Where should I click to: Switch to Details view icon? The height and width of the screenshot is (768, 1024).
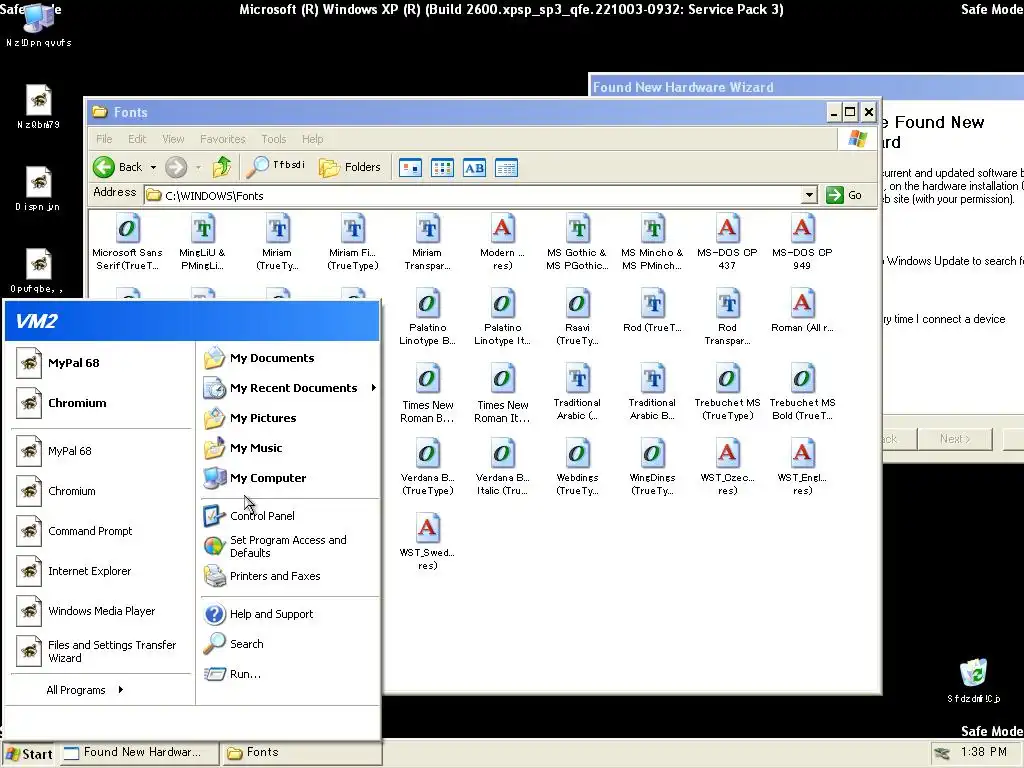coord(506,168)
